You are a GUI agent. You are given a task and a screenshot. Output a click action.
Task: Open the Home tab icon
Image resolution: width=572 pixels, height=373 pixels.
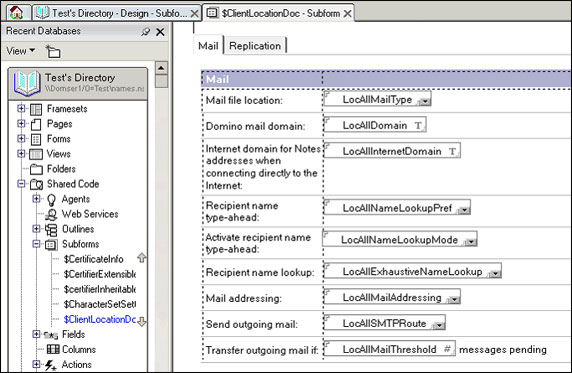(x=17, y=13)
